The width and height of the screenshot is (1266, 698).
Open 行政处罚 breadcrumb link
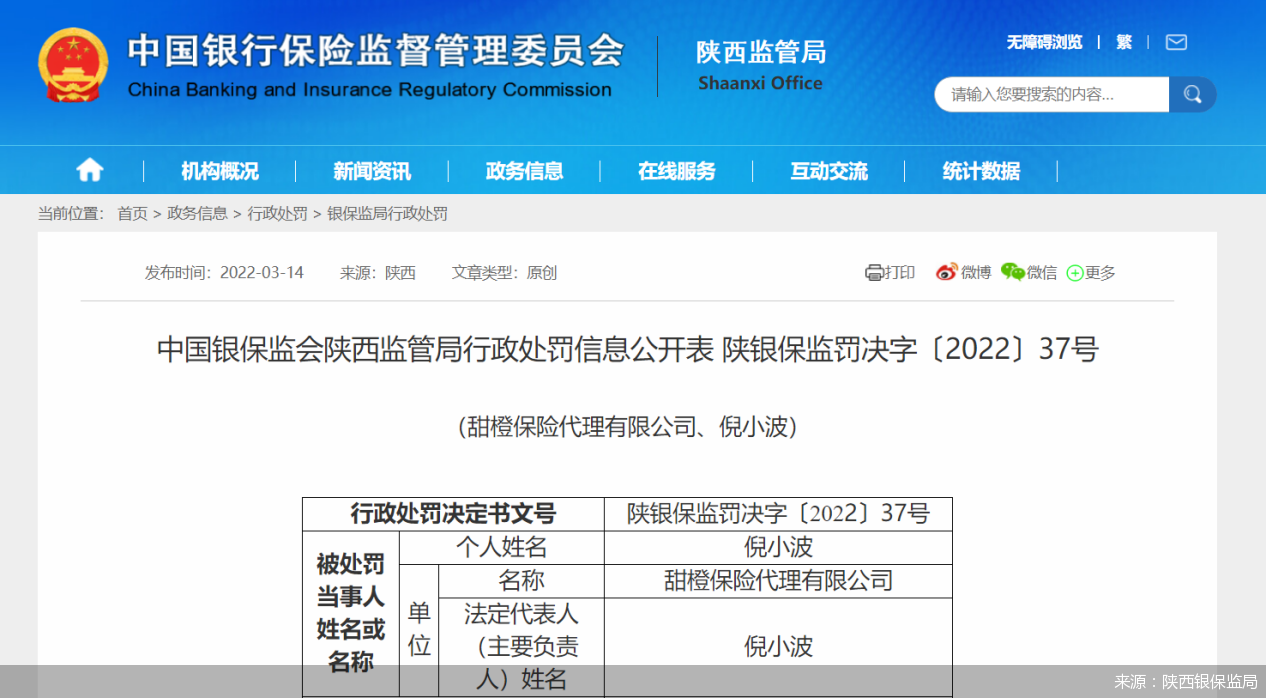tap(277, 213)
